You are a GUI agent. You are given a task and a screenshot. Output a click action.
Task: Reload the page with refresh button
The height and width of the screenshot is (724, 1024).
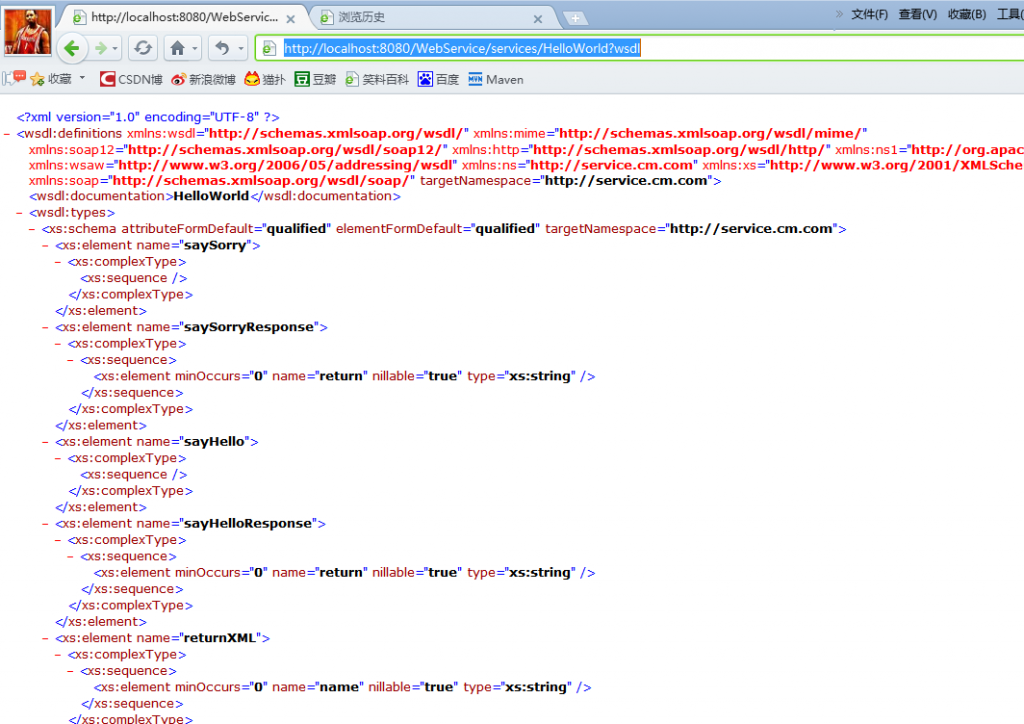[x=143, y=48]
